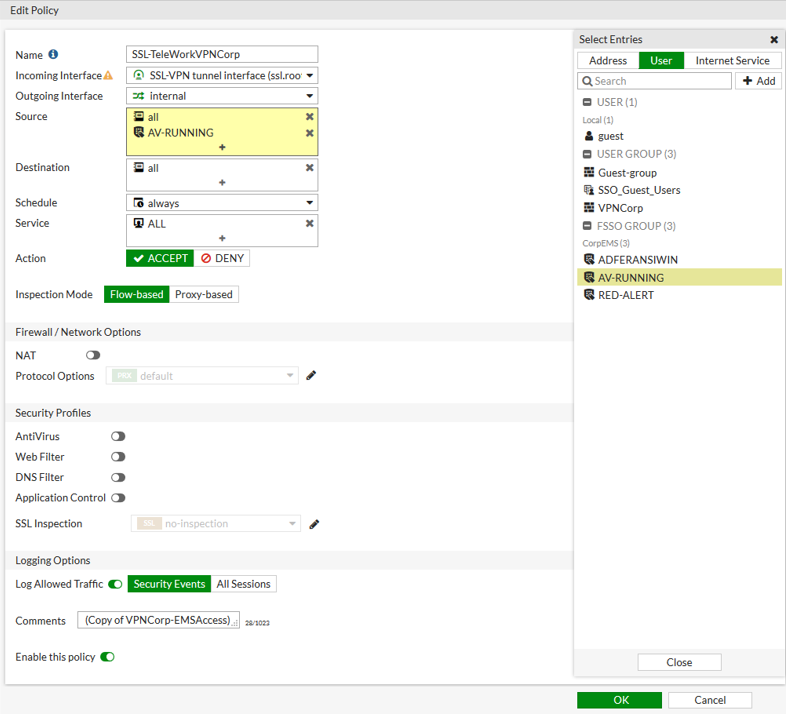Open the Outgoing Interface dropdown
786x714 pixels.
coord(222,96)
